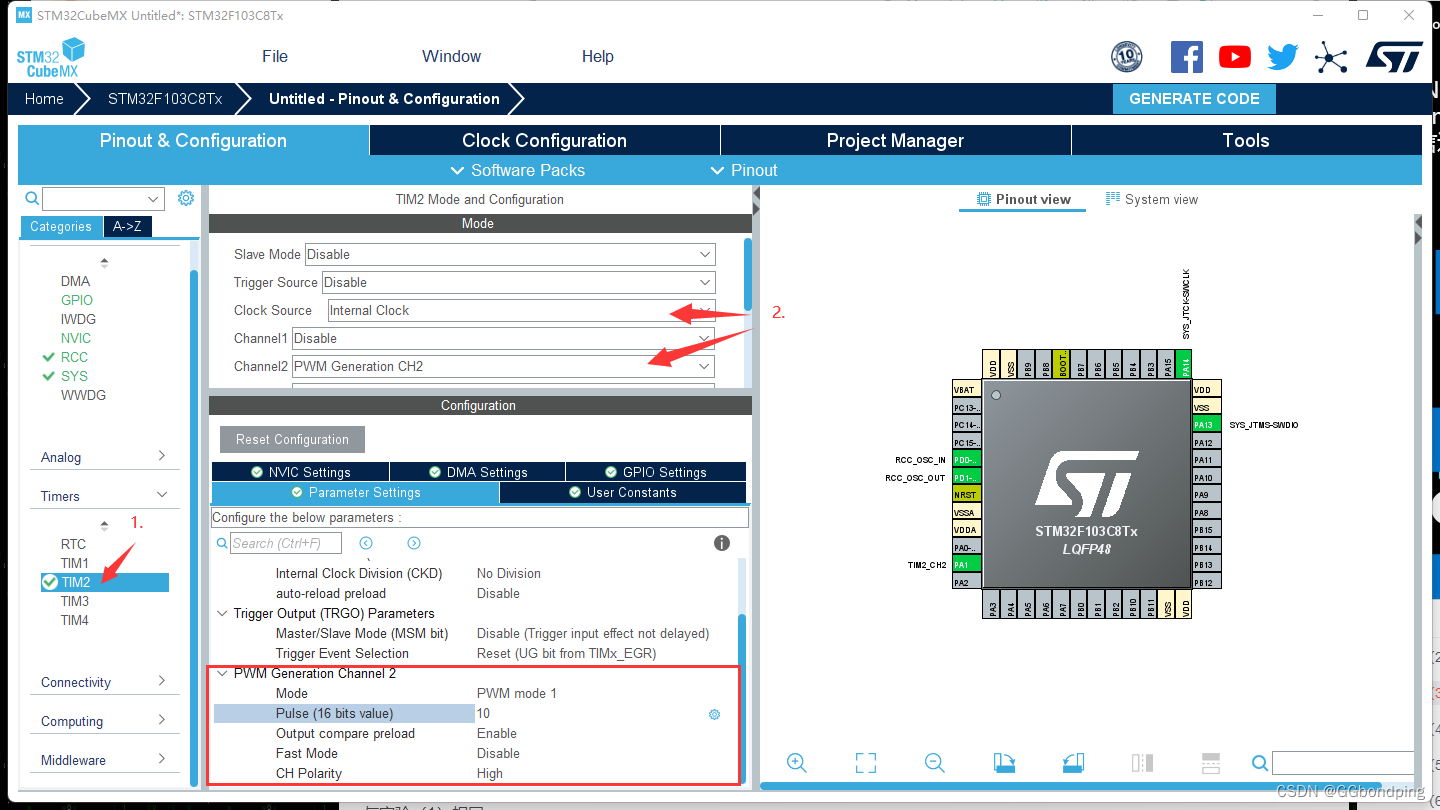The image size is (1440, 810).
Task: Switch to Tools tab
Action: pyautogui.click(x=1246, y=140)
